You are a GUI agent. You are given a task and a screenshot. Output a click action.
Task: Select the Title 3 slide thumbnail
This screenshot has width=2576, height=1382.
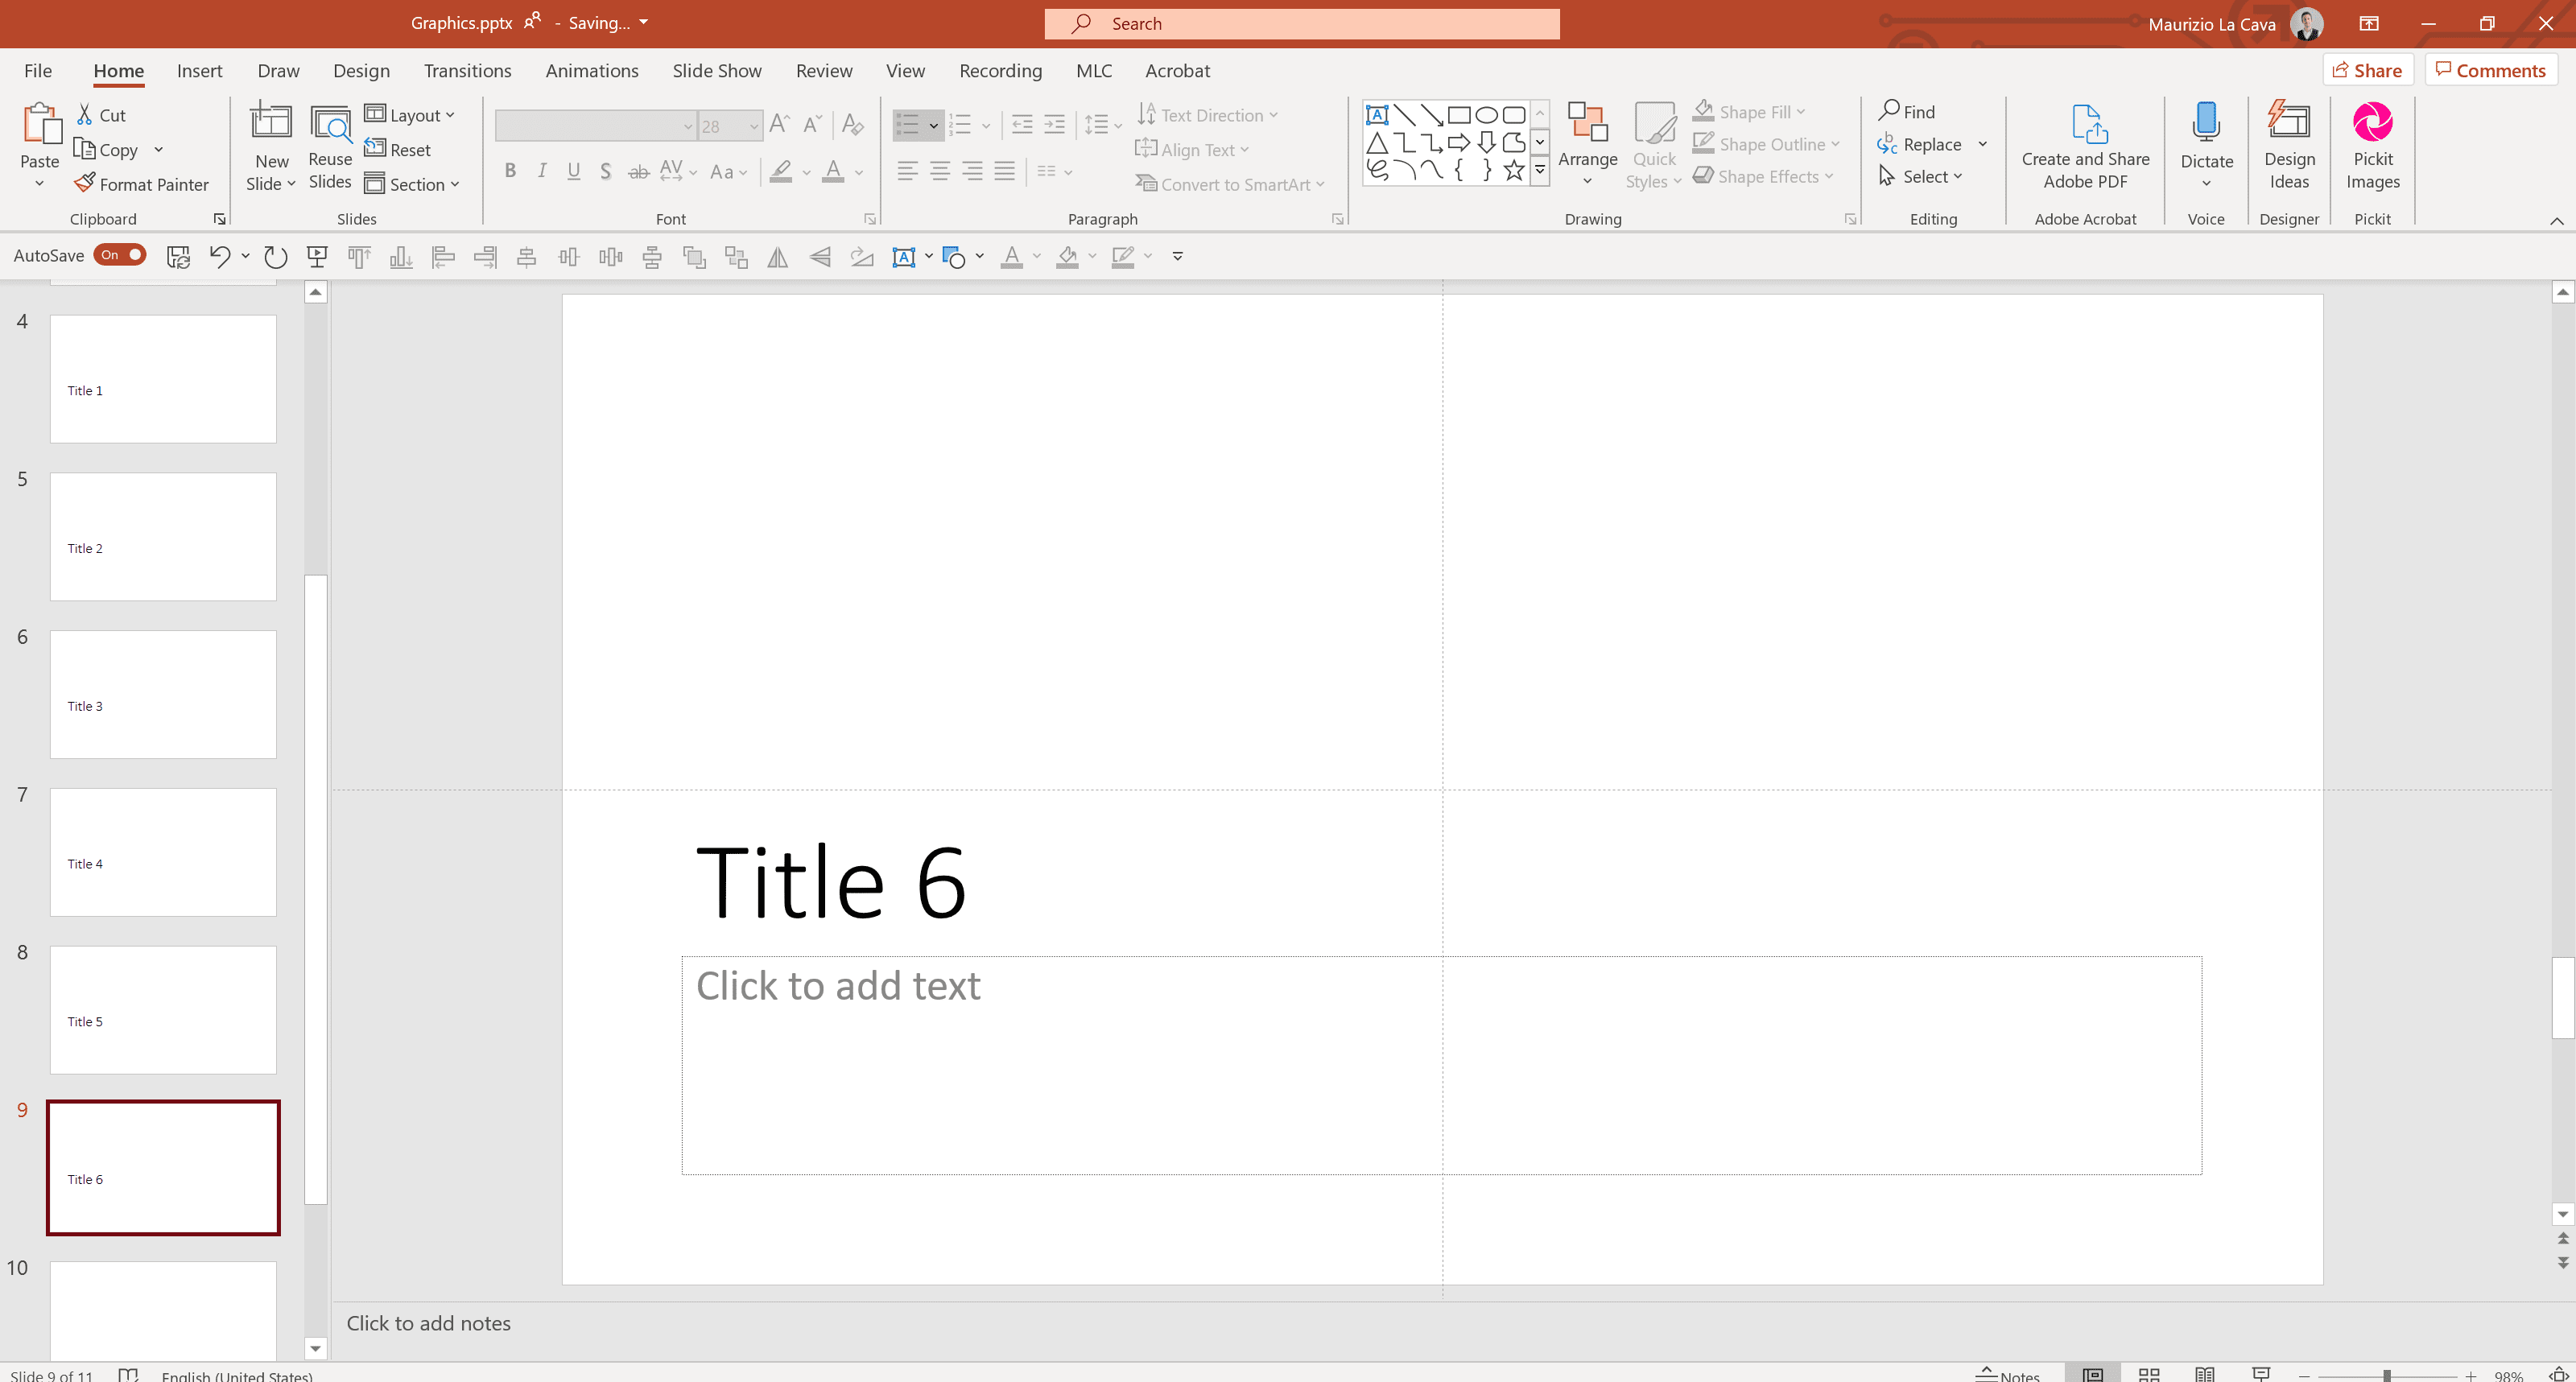(163, 694)
